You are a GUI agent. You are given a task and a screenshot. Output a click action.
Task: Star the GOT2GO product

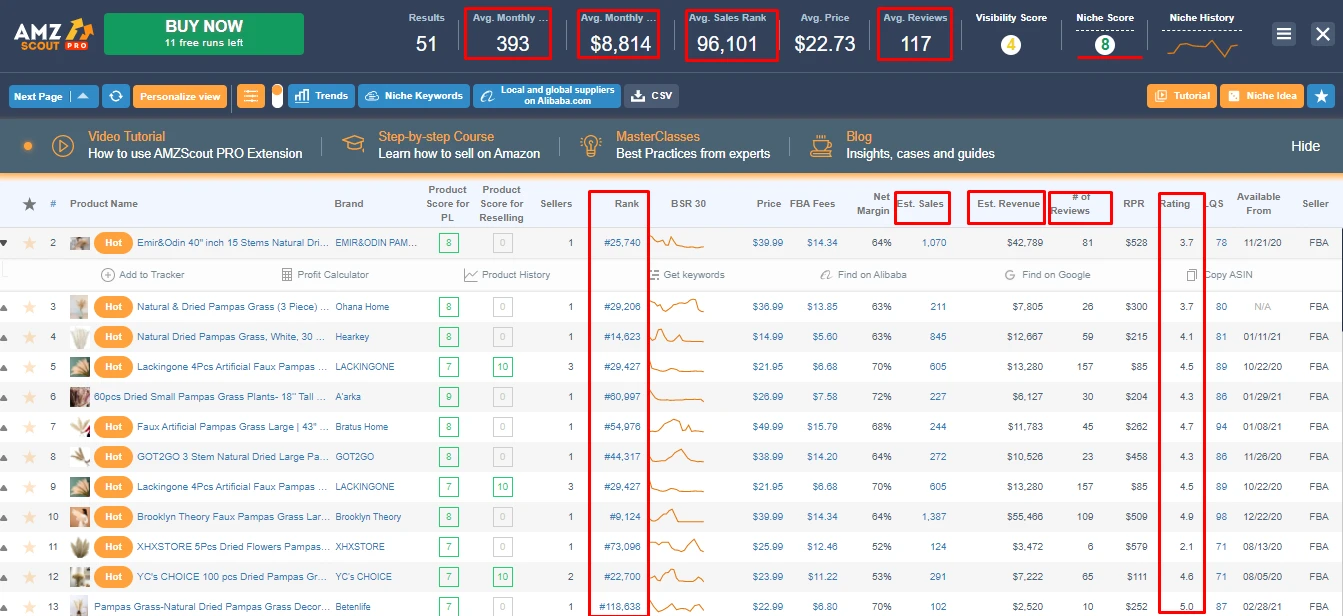[x=29, y=457]
